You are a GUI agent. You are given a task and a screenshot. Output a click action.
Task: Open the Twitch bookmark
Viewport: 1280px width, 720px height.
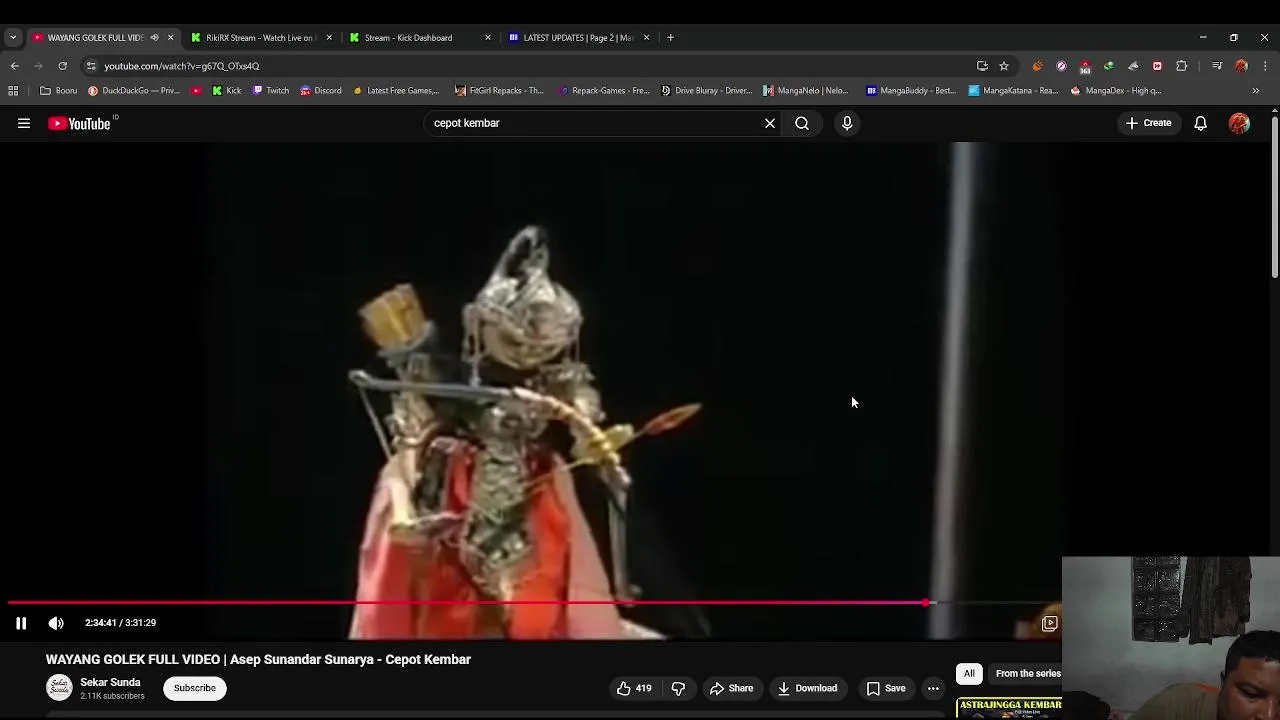tap(270, 90)
